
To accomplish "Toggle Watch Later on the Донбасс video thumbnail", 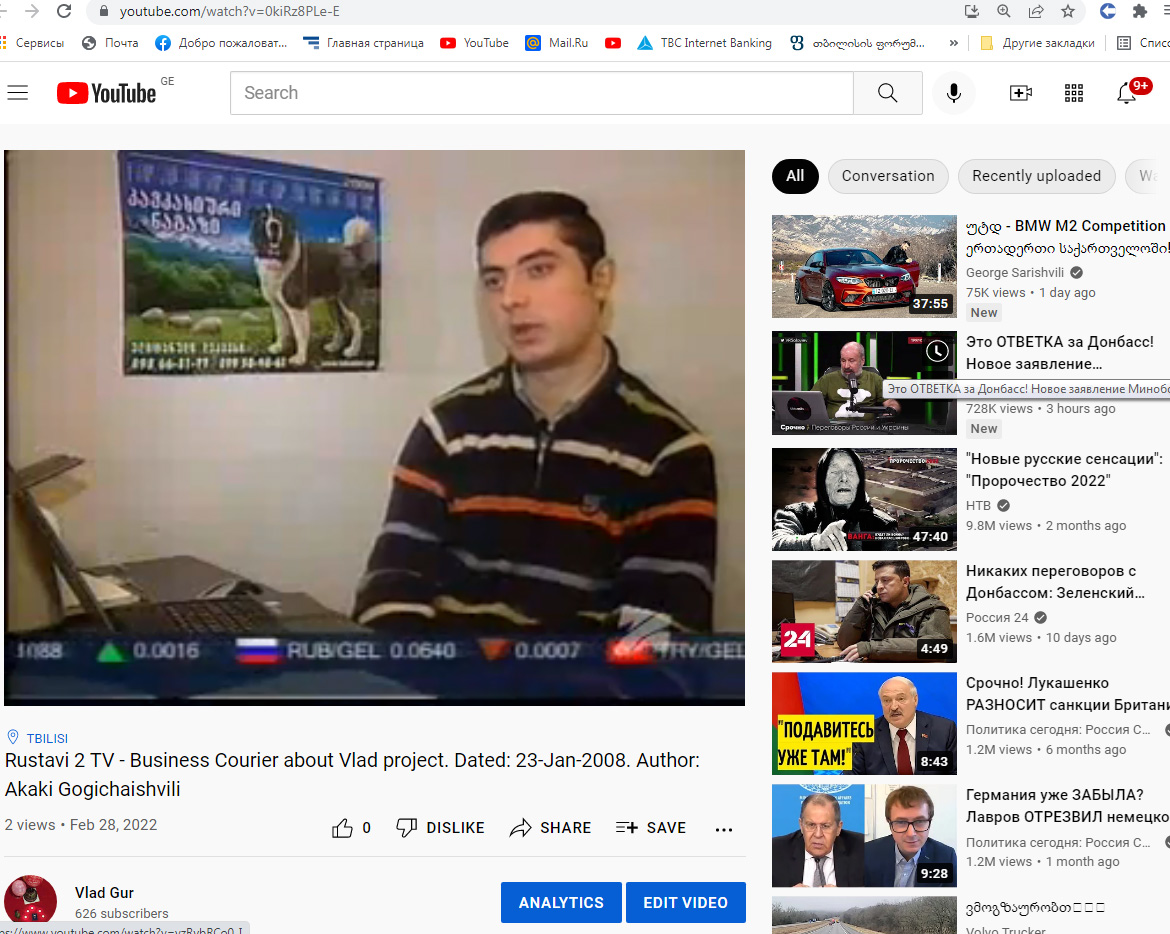I will [937, 351].
